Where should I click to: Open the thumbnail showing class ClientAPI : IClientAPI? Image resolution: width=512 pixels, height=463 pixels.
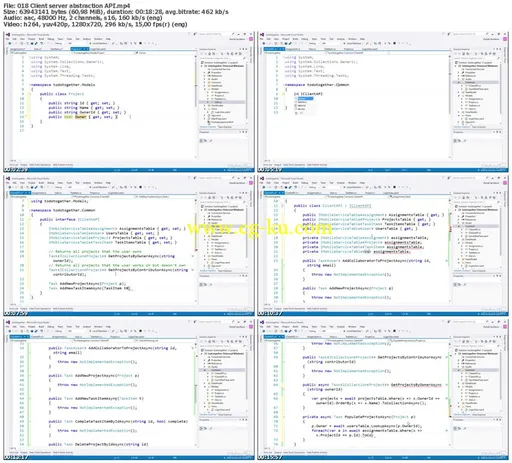383,246
